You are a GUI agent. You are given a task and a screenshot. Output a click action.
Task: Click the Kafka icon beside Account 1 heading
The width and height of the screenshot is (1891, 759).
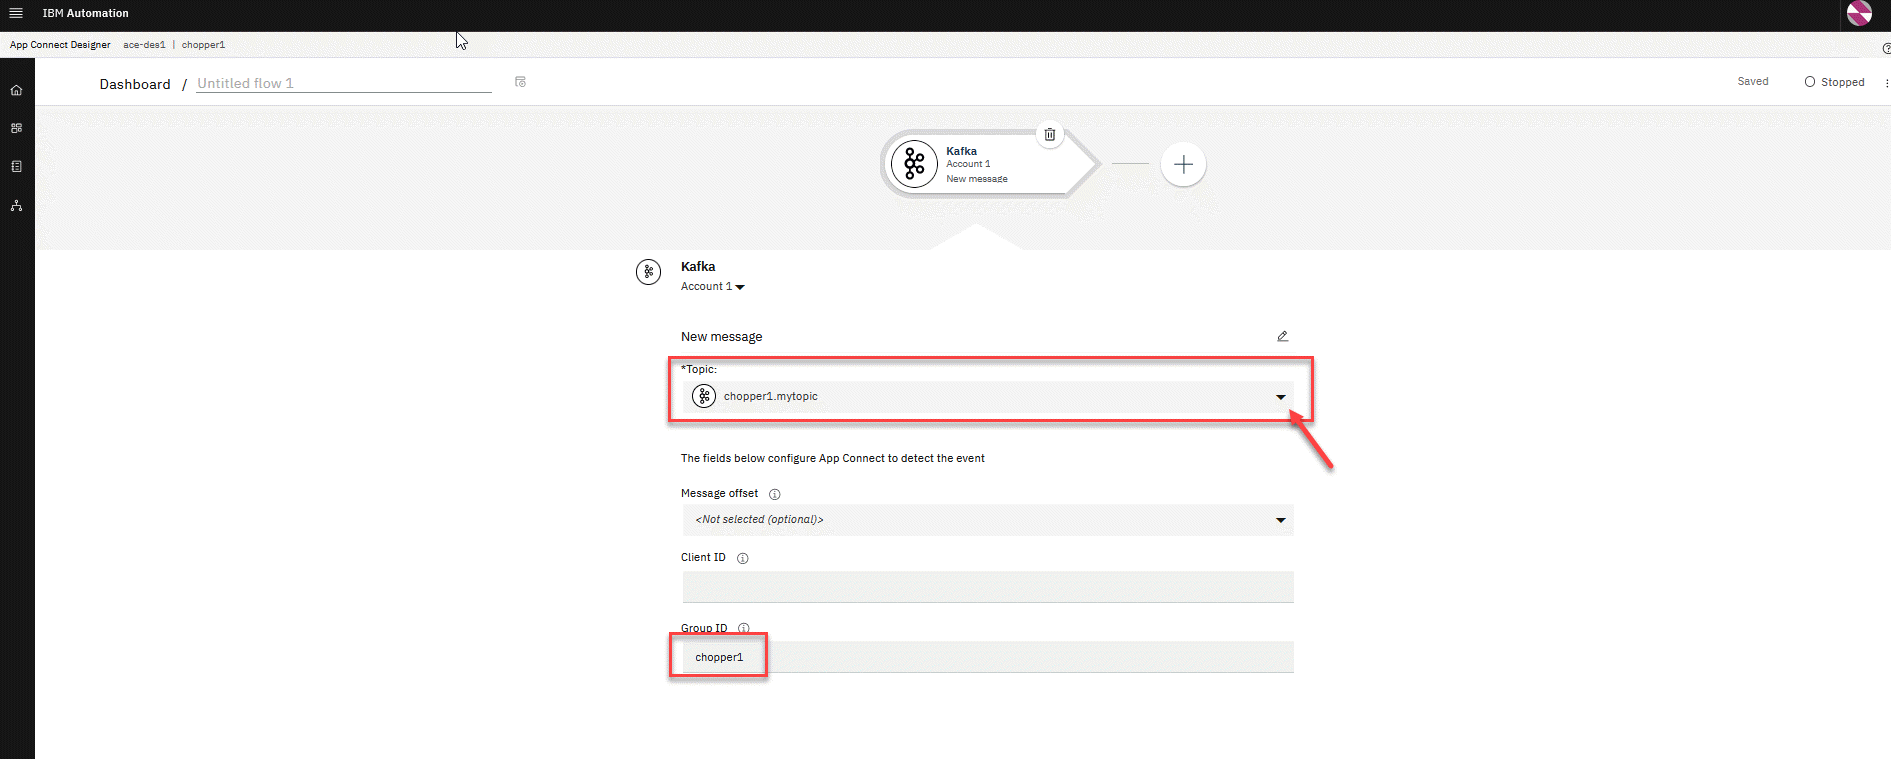(648, 271)
